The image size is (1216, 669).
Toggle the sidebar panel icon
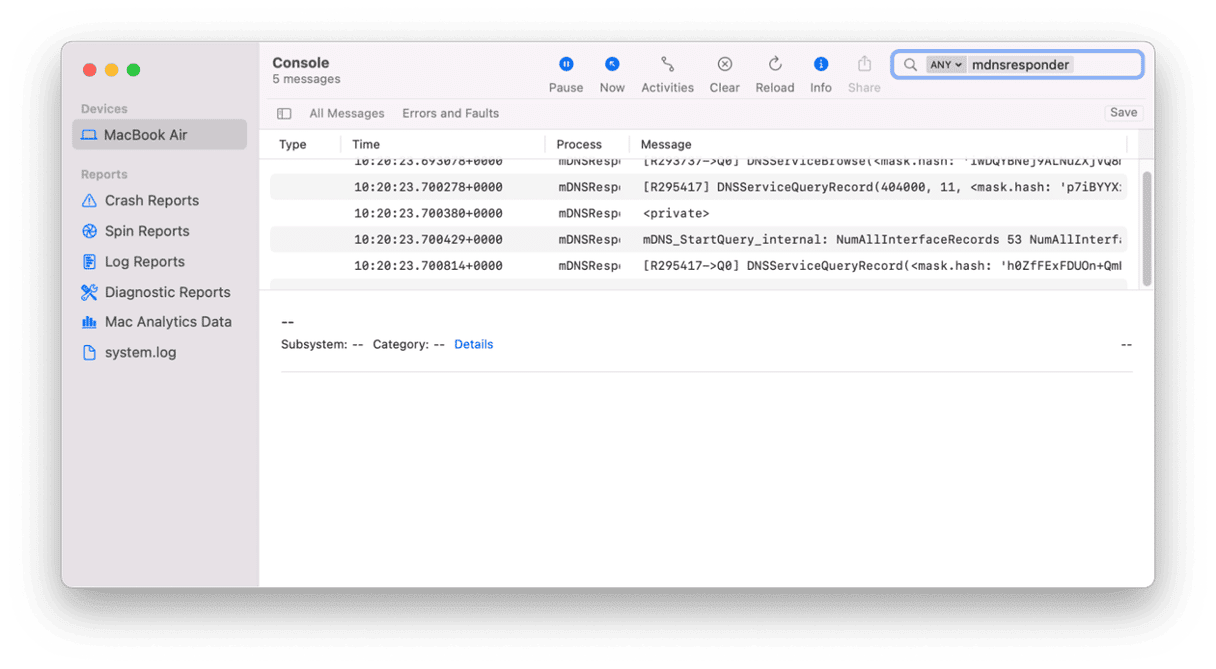point(284,114)
